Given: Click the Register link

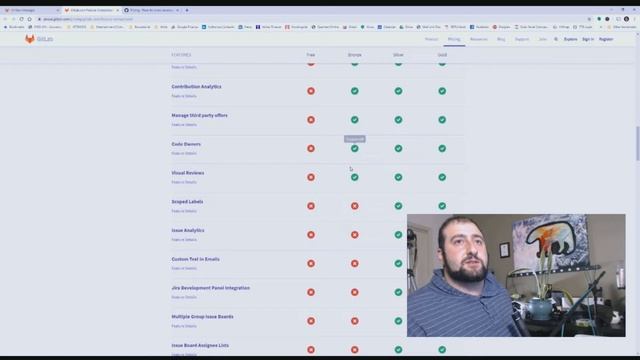Looking at the screenshot, I should click(x=606, y=39).
